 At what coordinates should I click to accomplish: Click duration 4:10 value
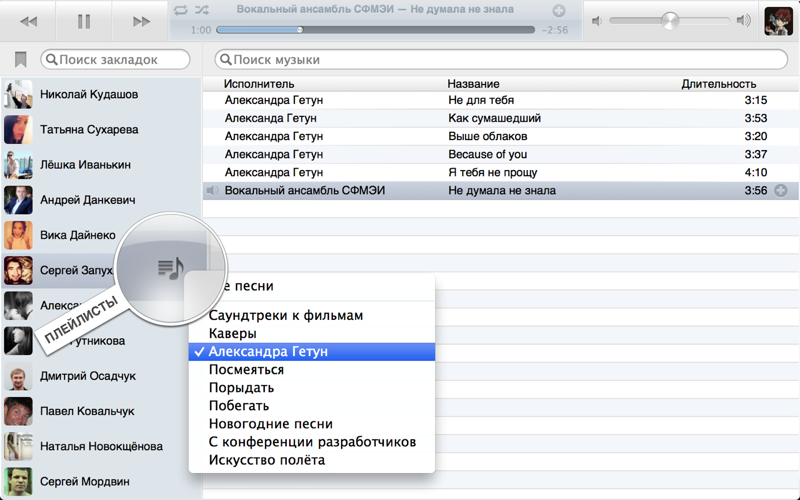coord(756,172)
